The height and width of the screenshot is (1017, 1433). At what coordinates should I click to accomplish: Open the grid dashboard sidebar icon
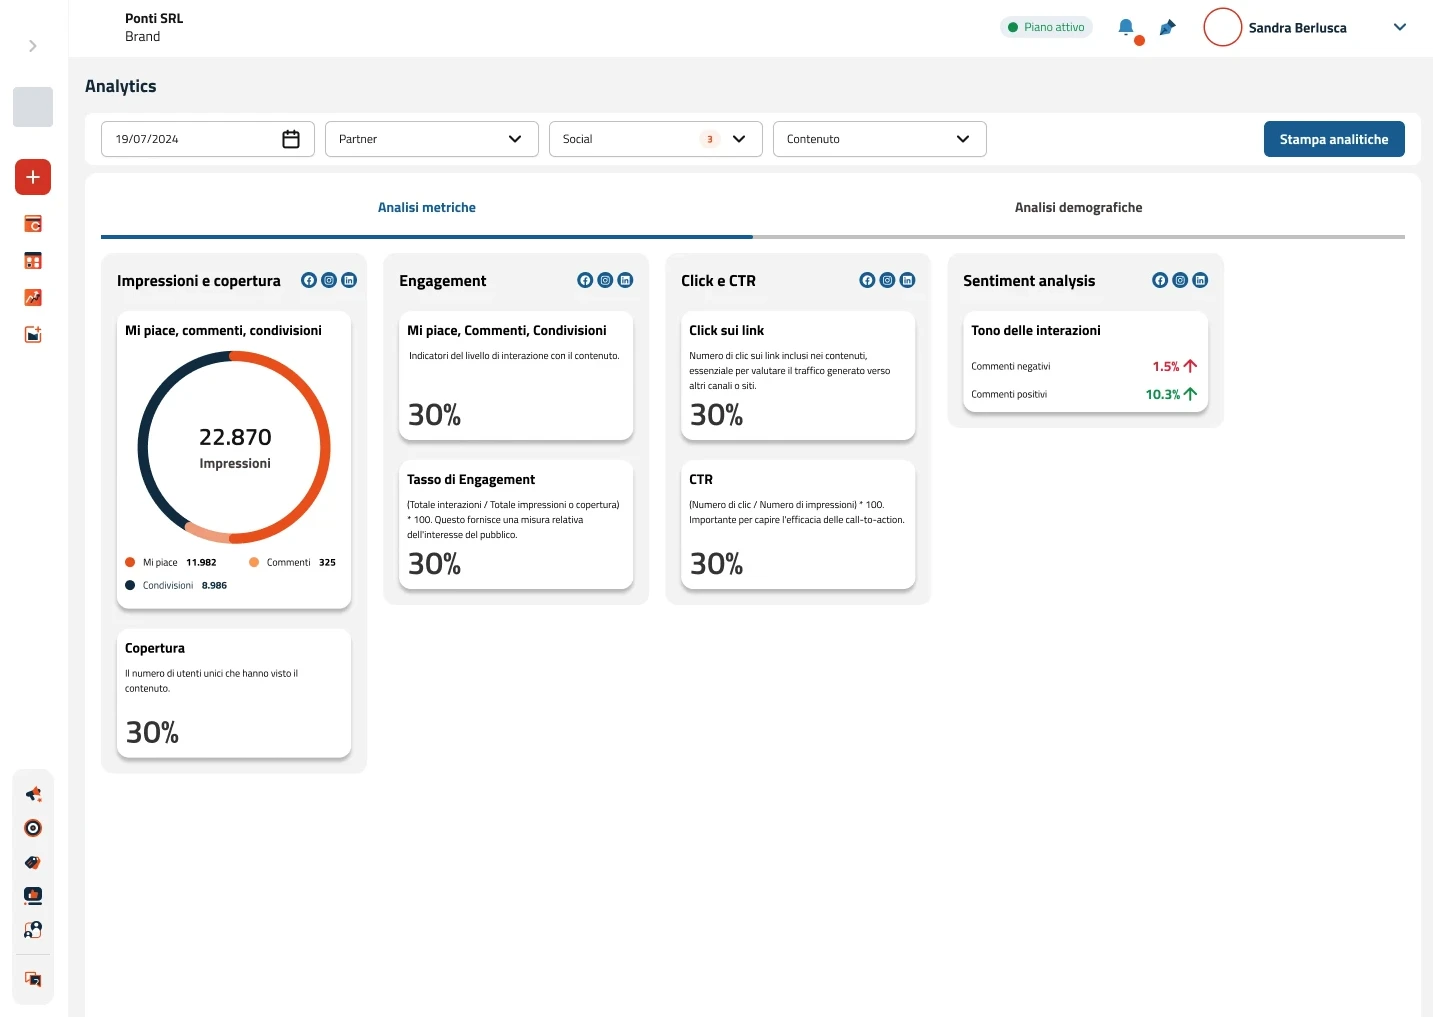(x=33, y=261)
